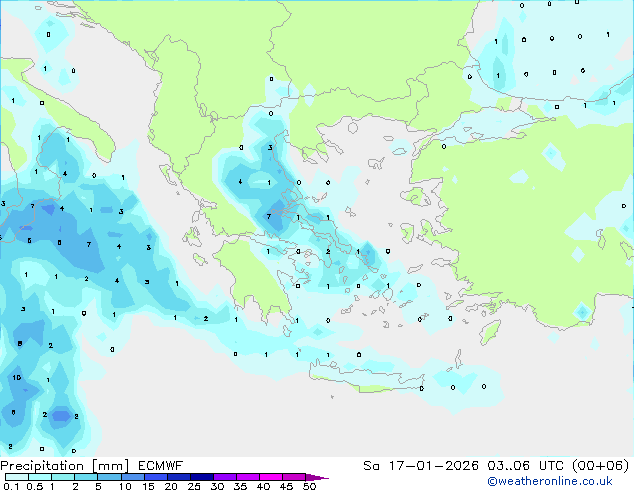Select the 30–35 mm purple legend swatch

tap(224, 477)
